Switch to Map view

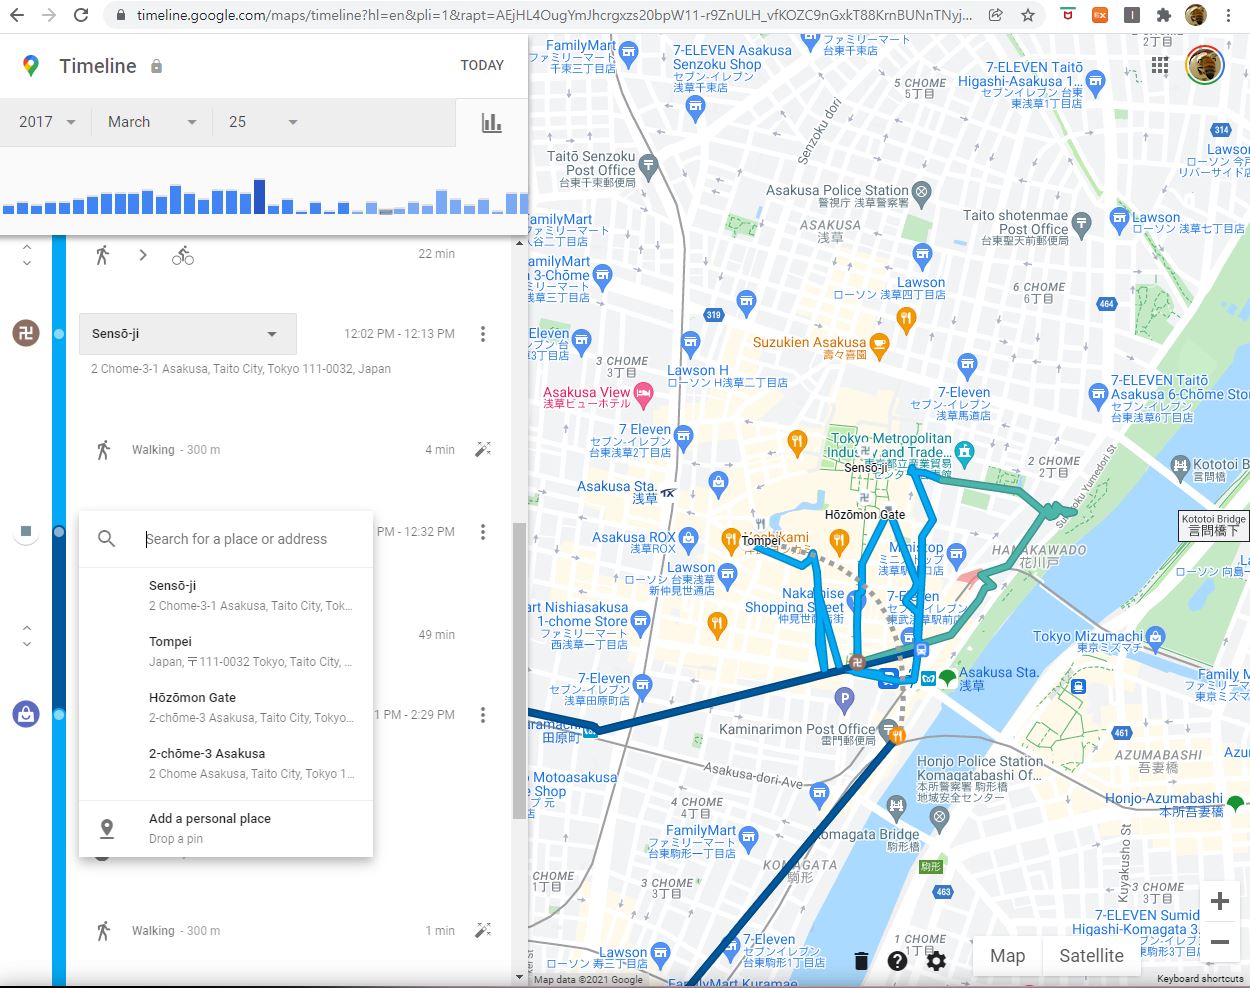pos(1007,956)
